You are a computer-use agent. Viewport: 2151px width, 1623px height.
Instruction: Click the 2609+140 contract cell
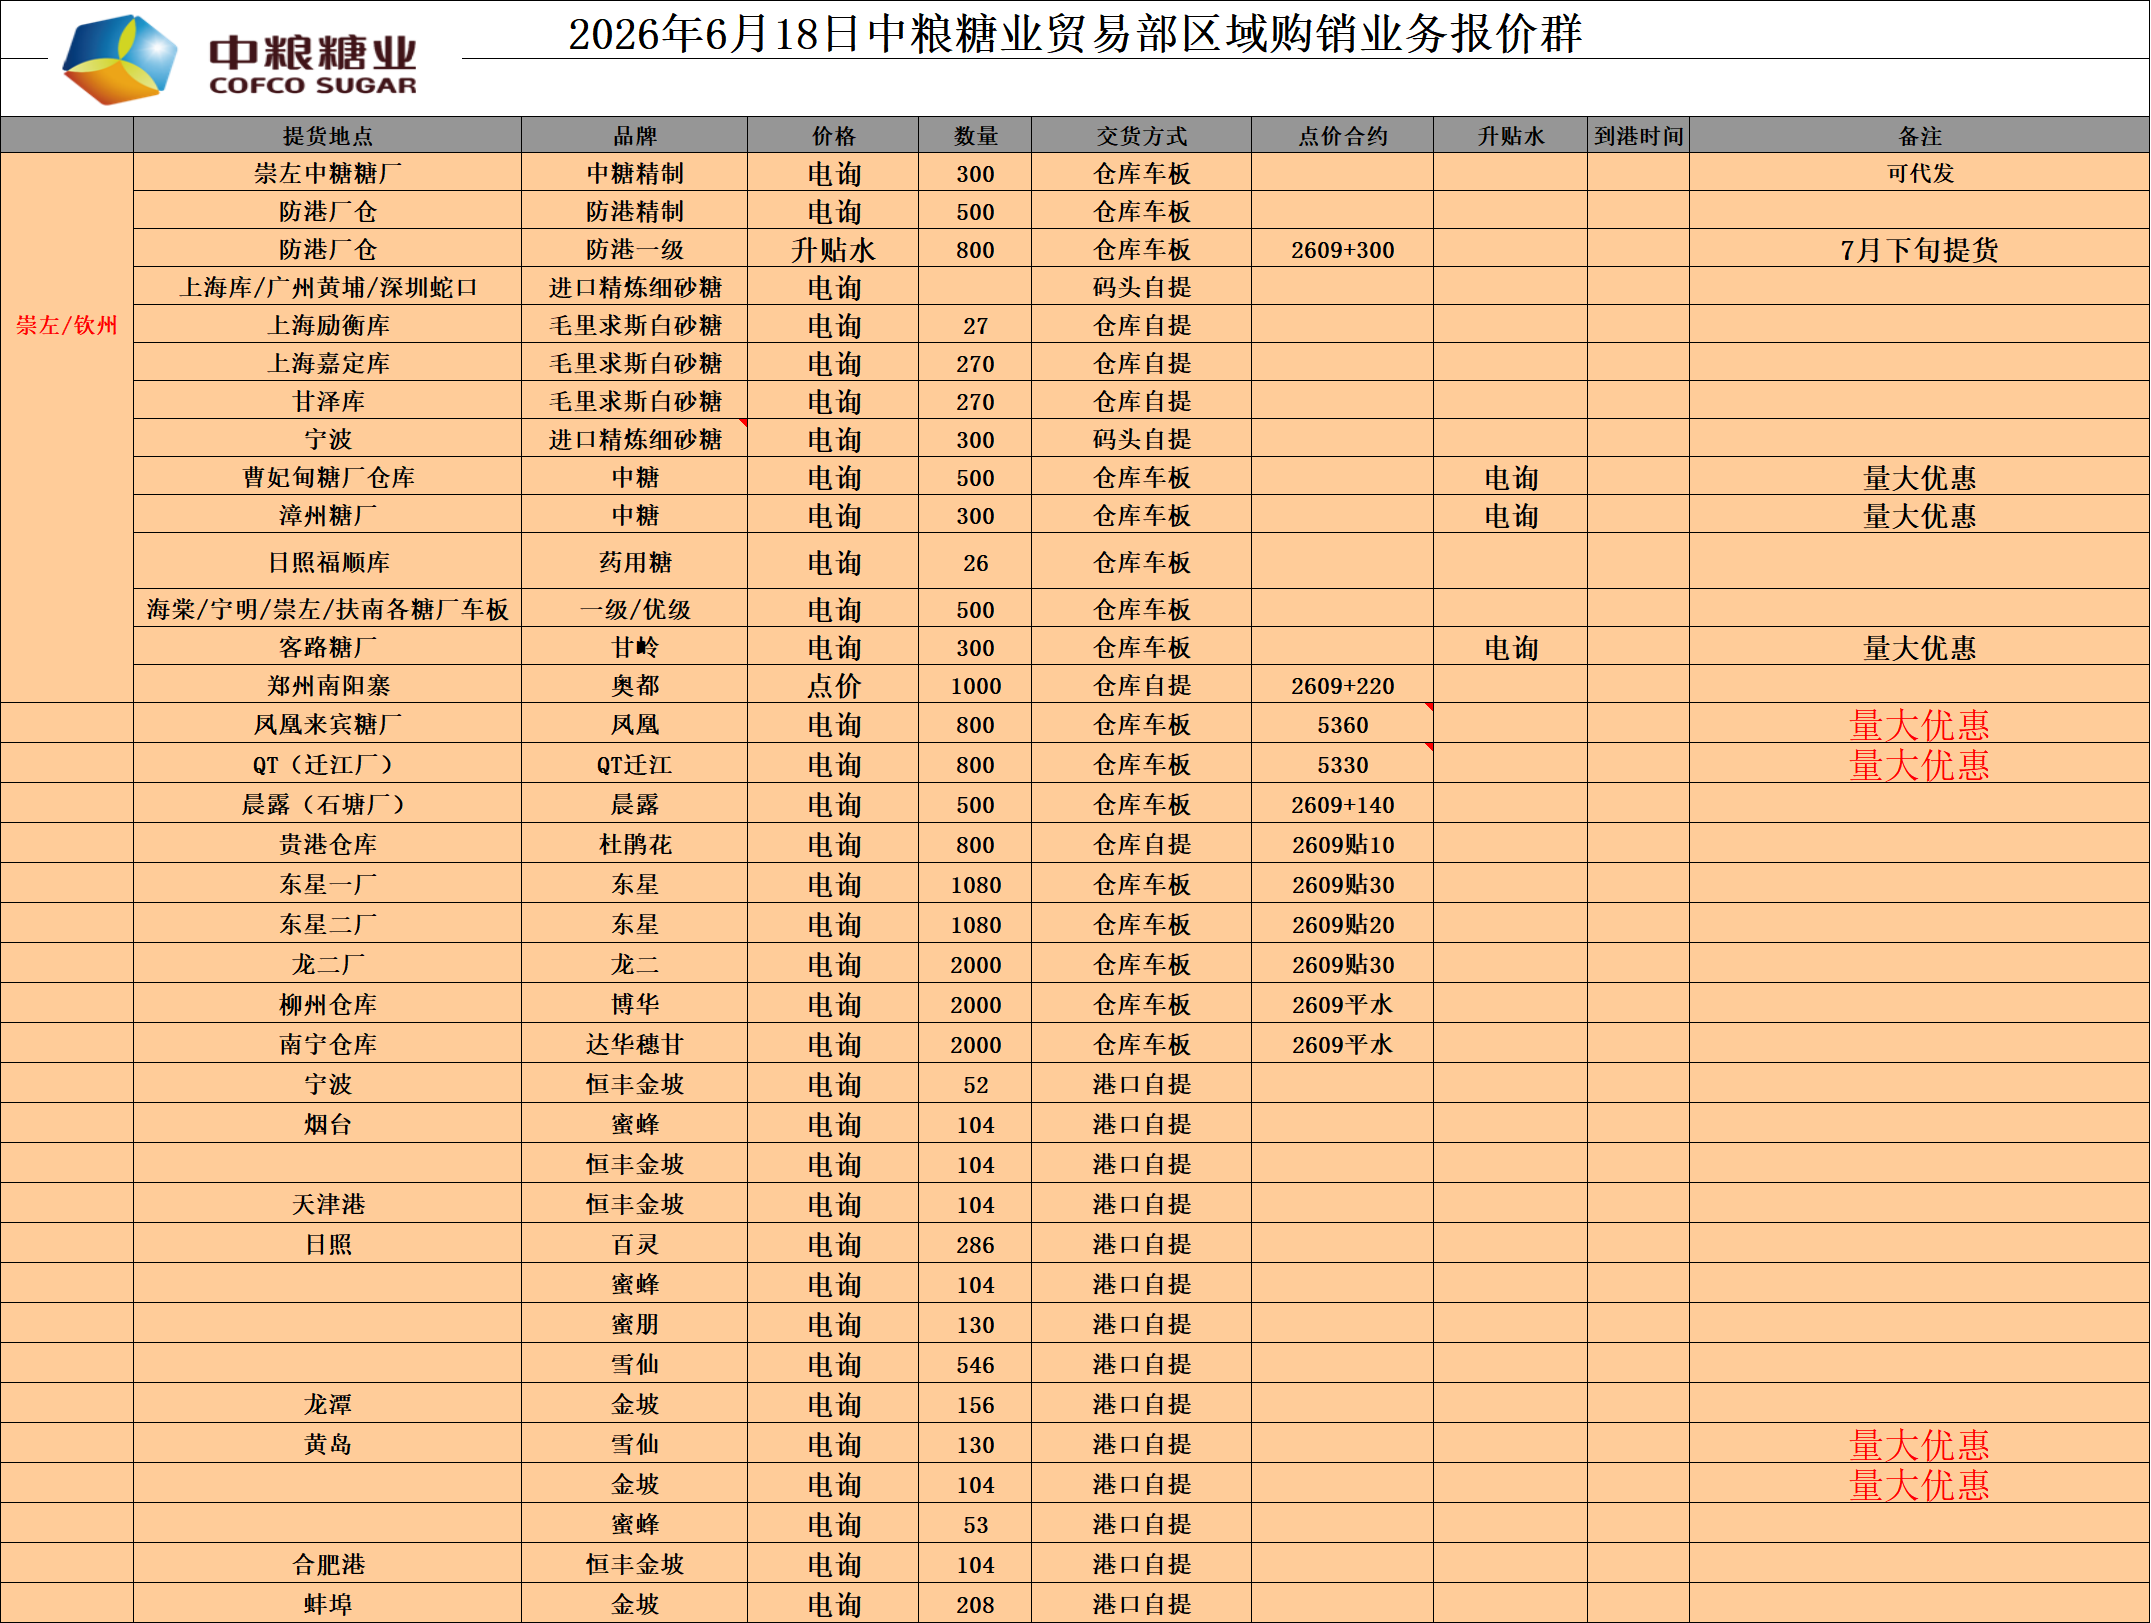click(x=1343, y=804)
